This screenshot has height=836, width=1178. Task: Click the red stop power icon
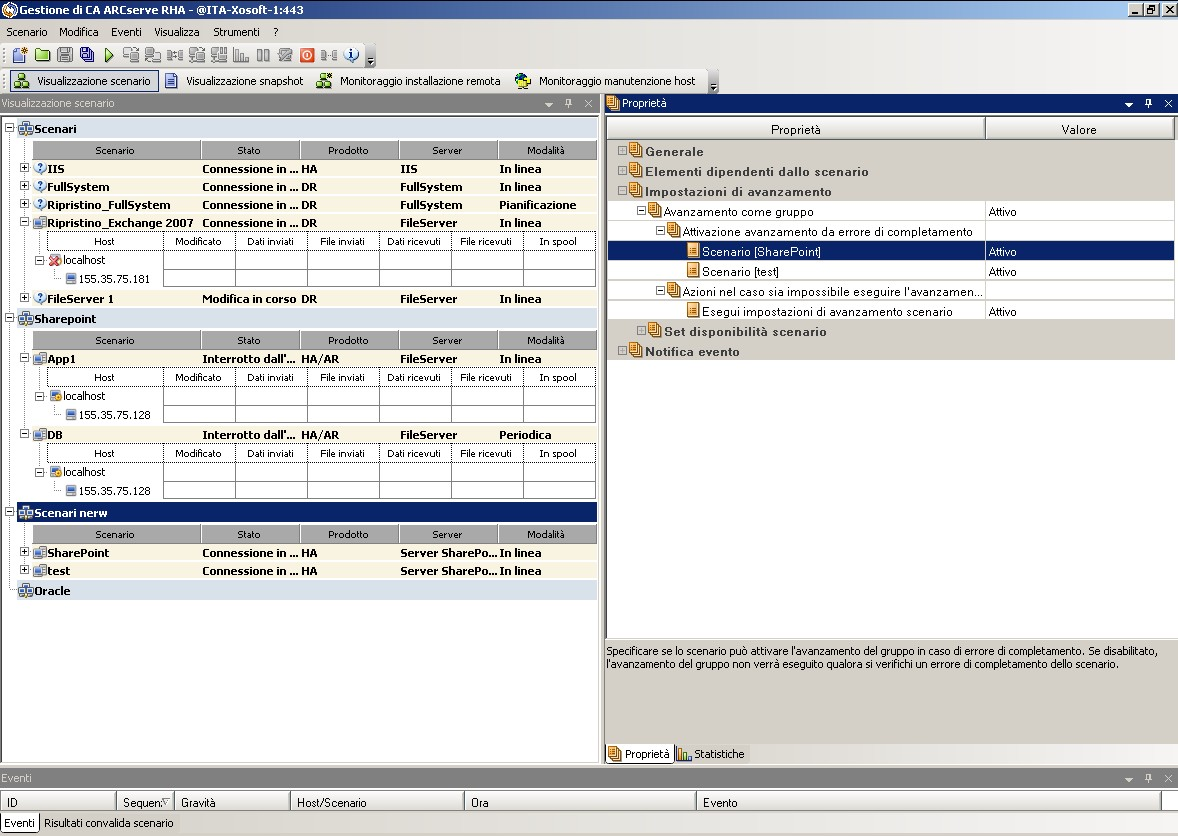point(307,55)
